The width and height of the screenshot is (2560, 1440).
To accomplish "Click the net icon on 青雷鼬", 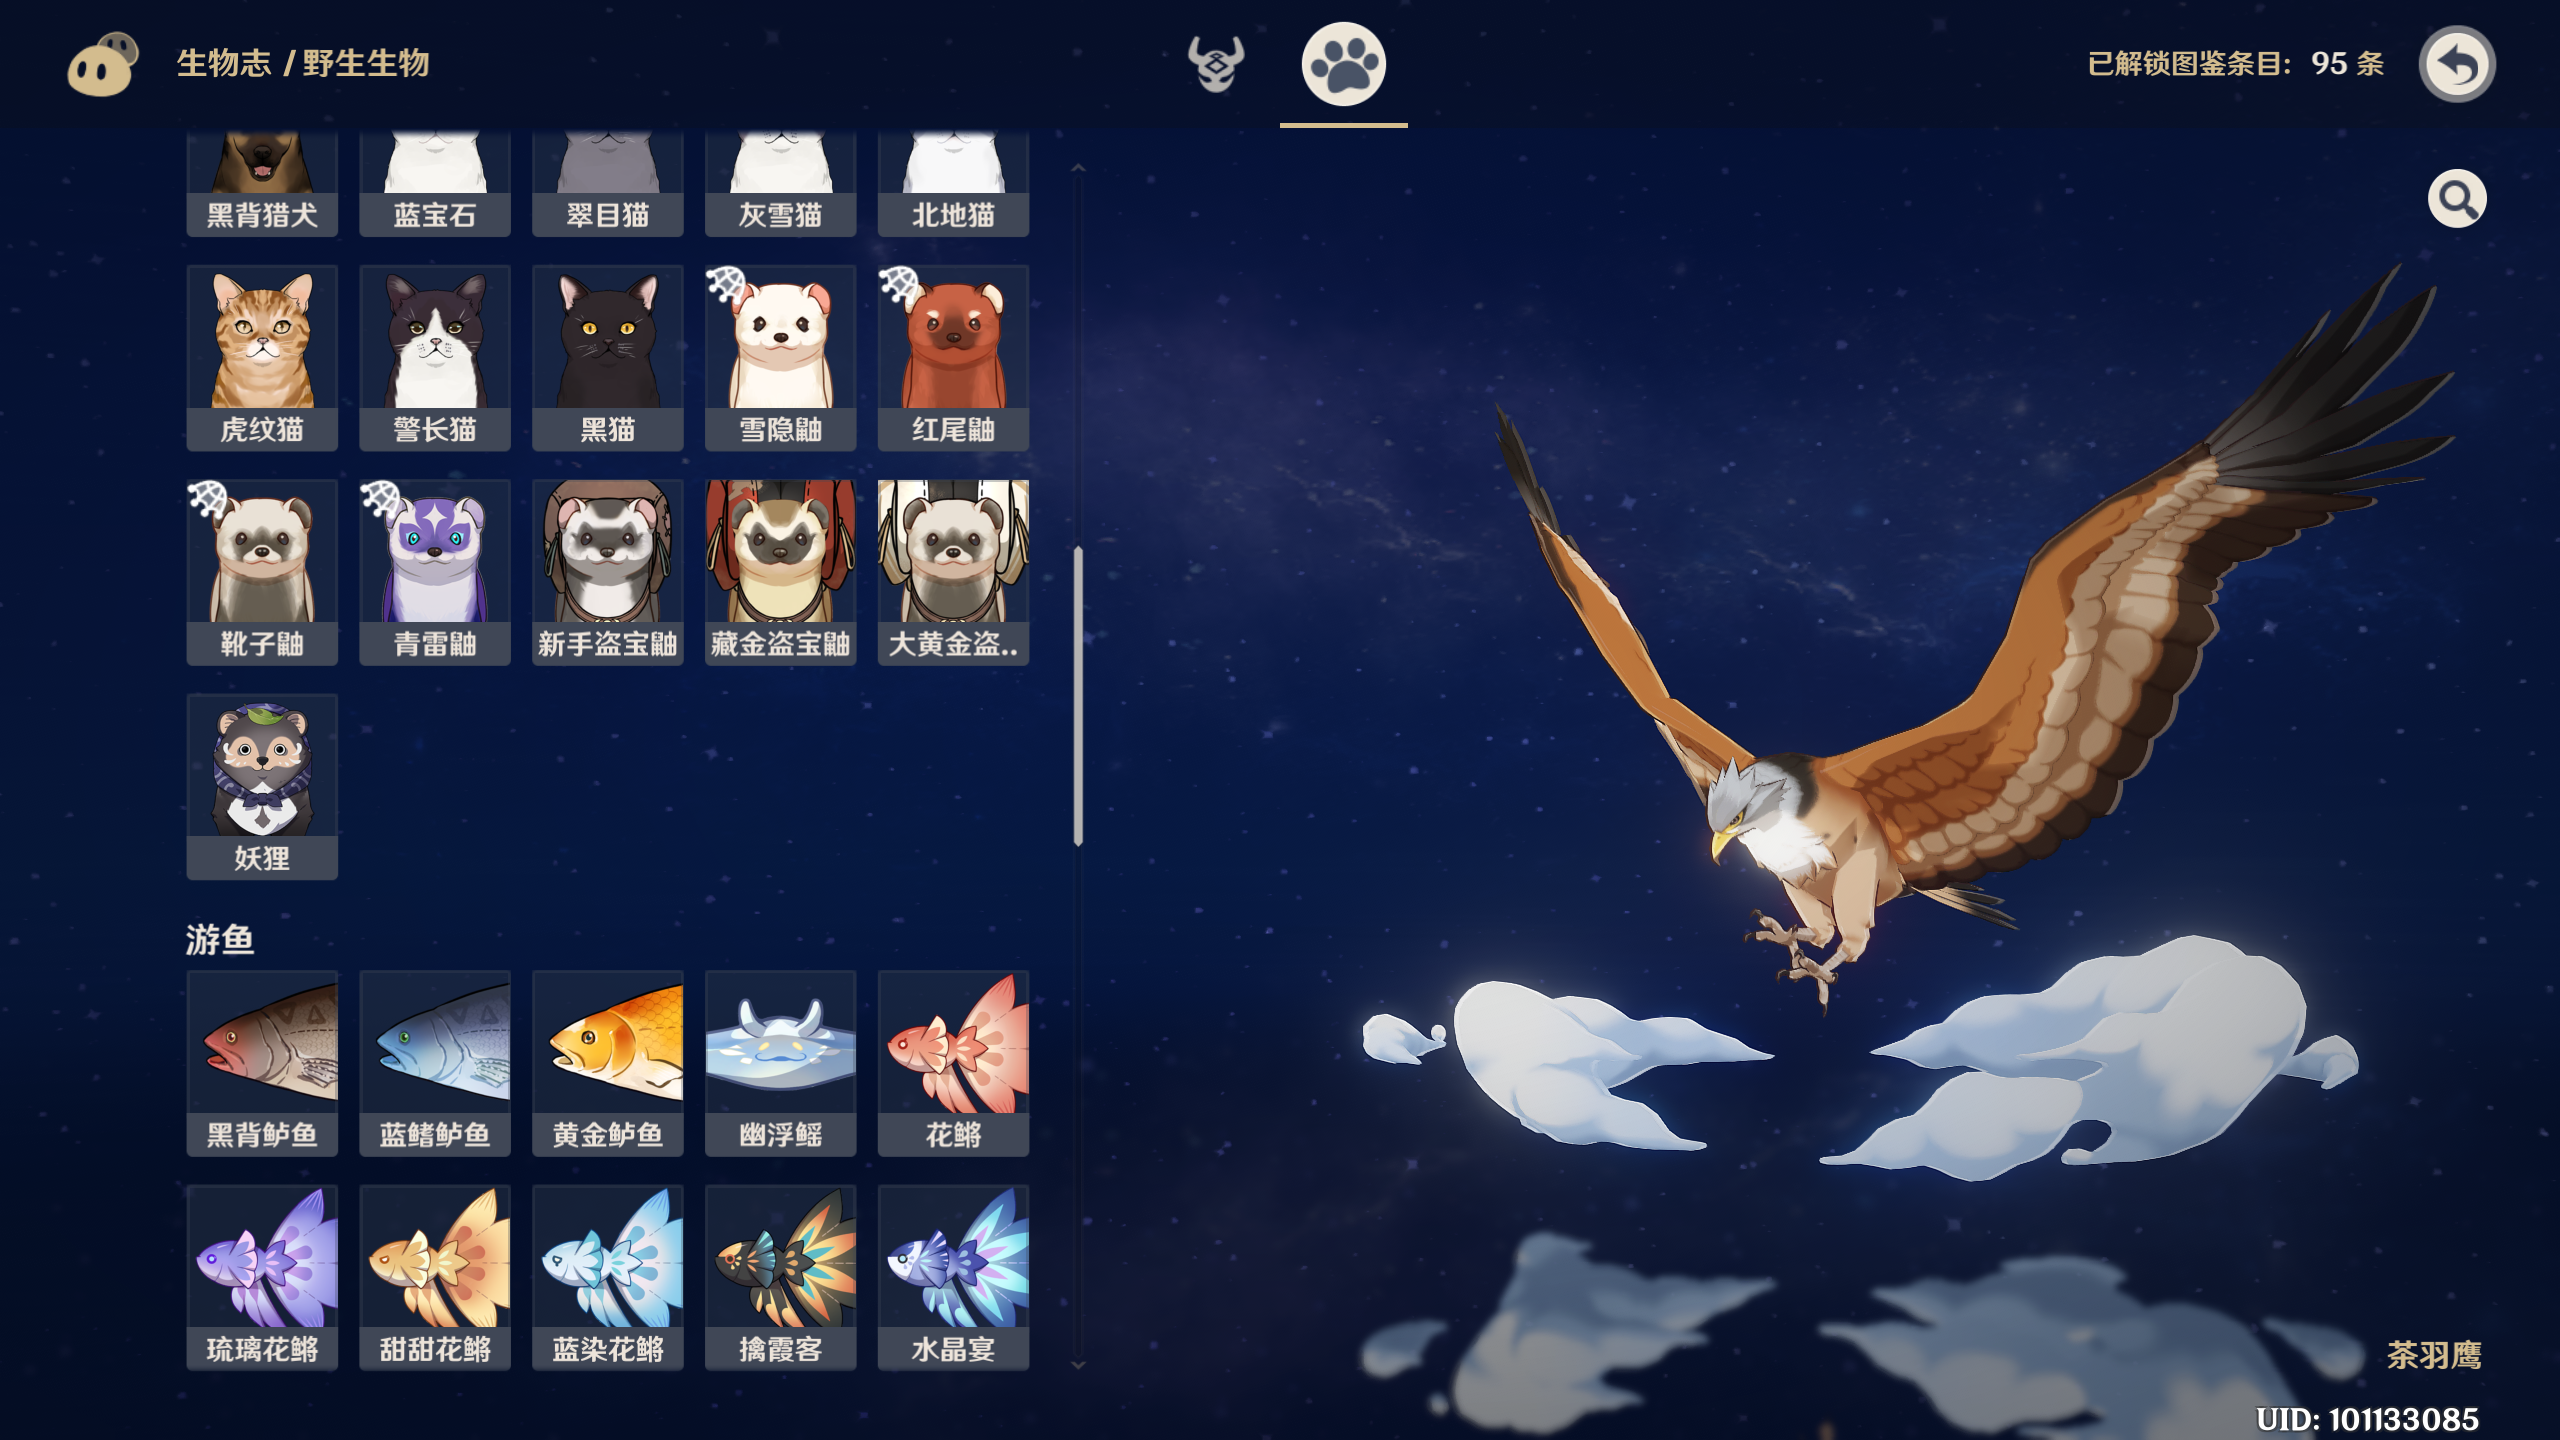I will 381,499.
